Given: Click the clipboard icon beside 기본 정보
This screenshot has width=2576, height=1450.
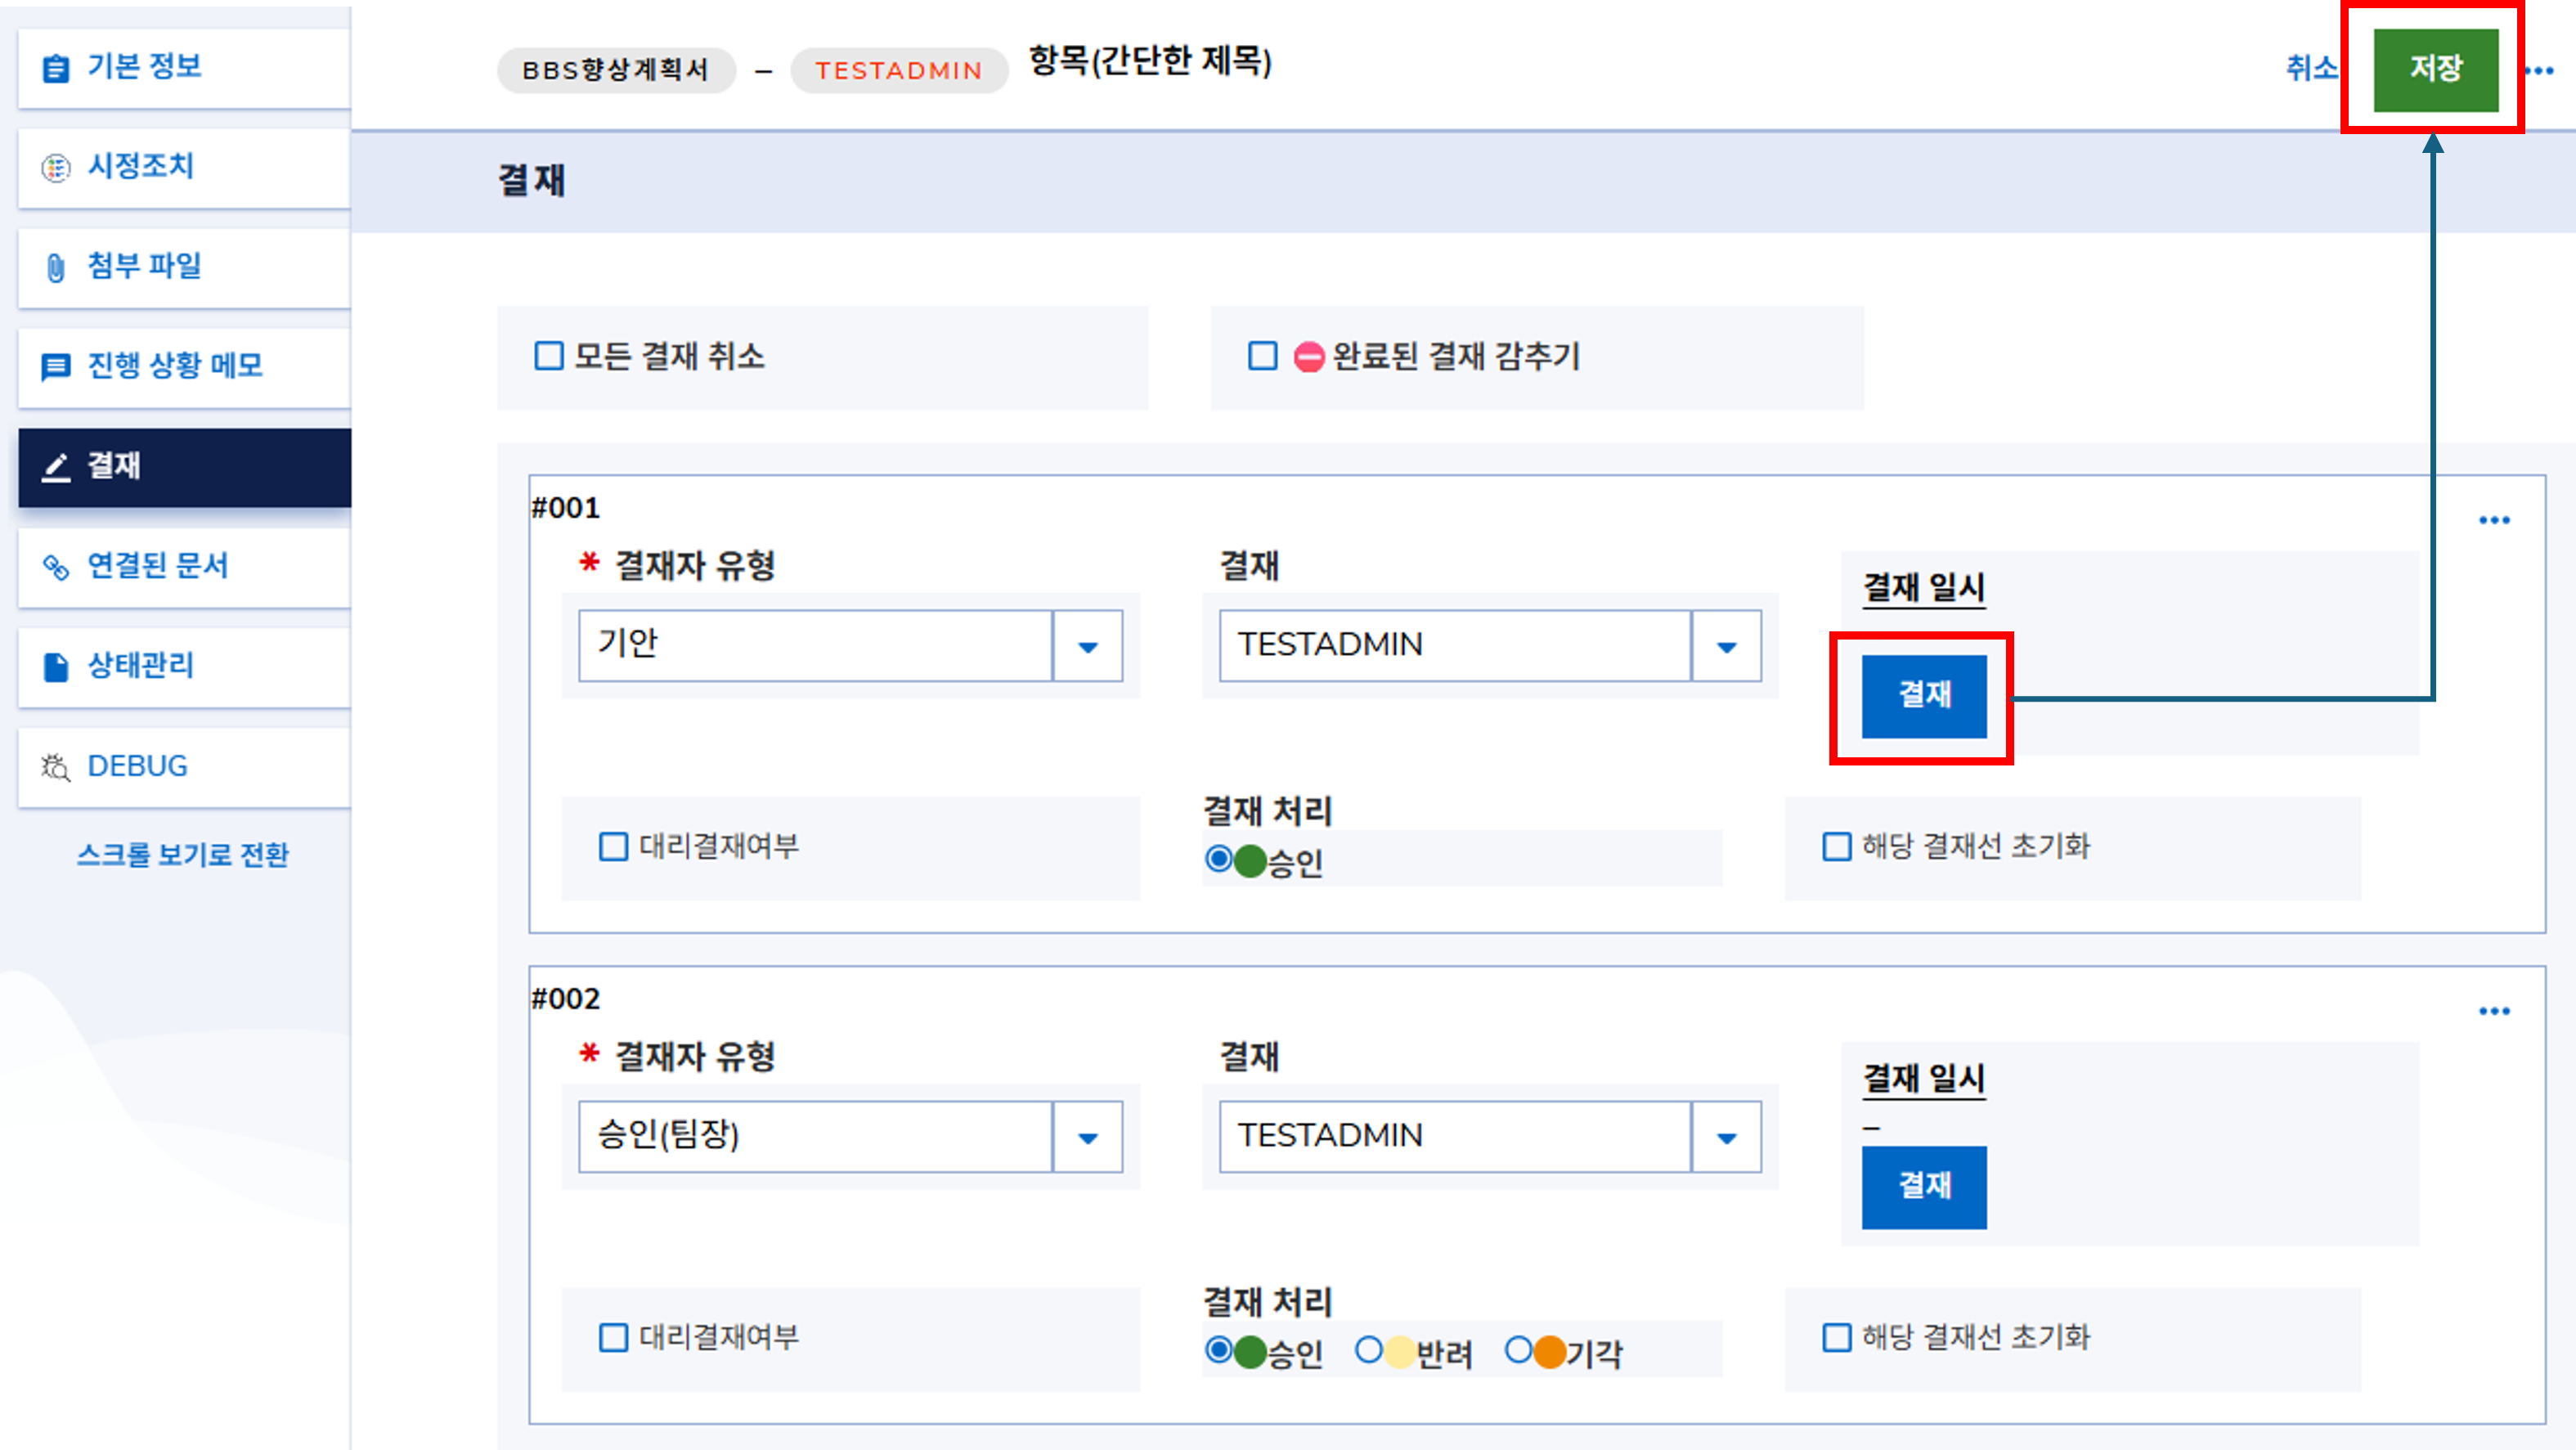Looking at the screenshot, I should click(x=56, y=68).
